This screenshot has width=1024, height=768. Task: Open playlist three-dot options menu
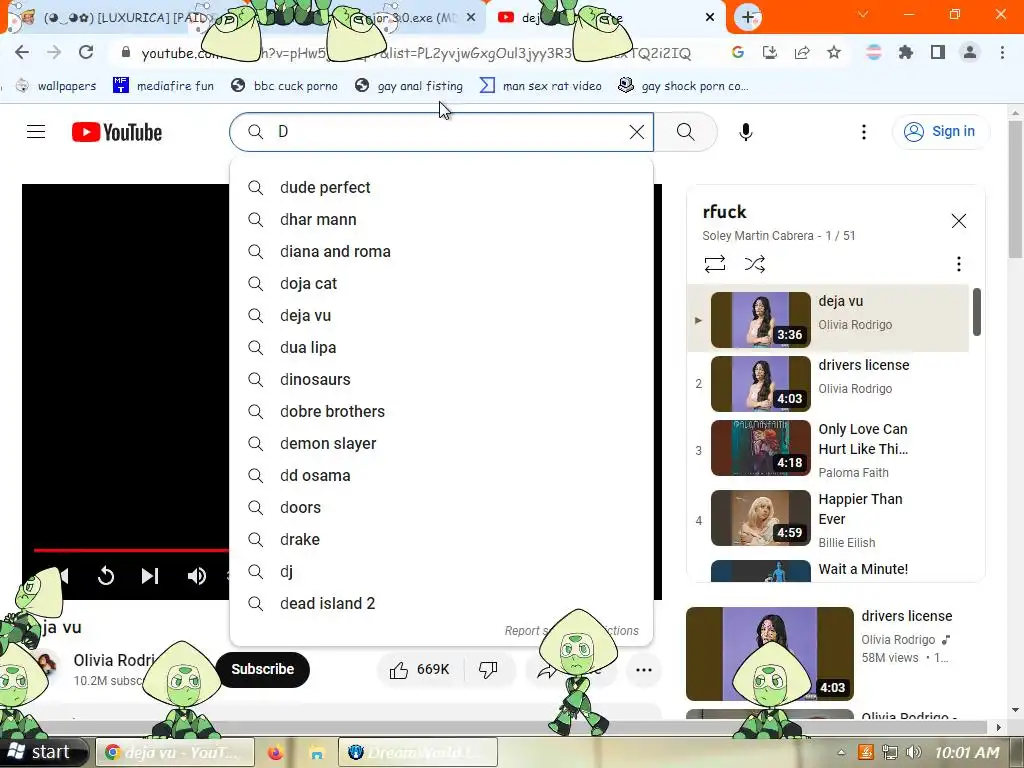(x=959, y=264)
